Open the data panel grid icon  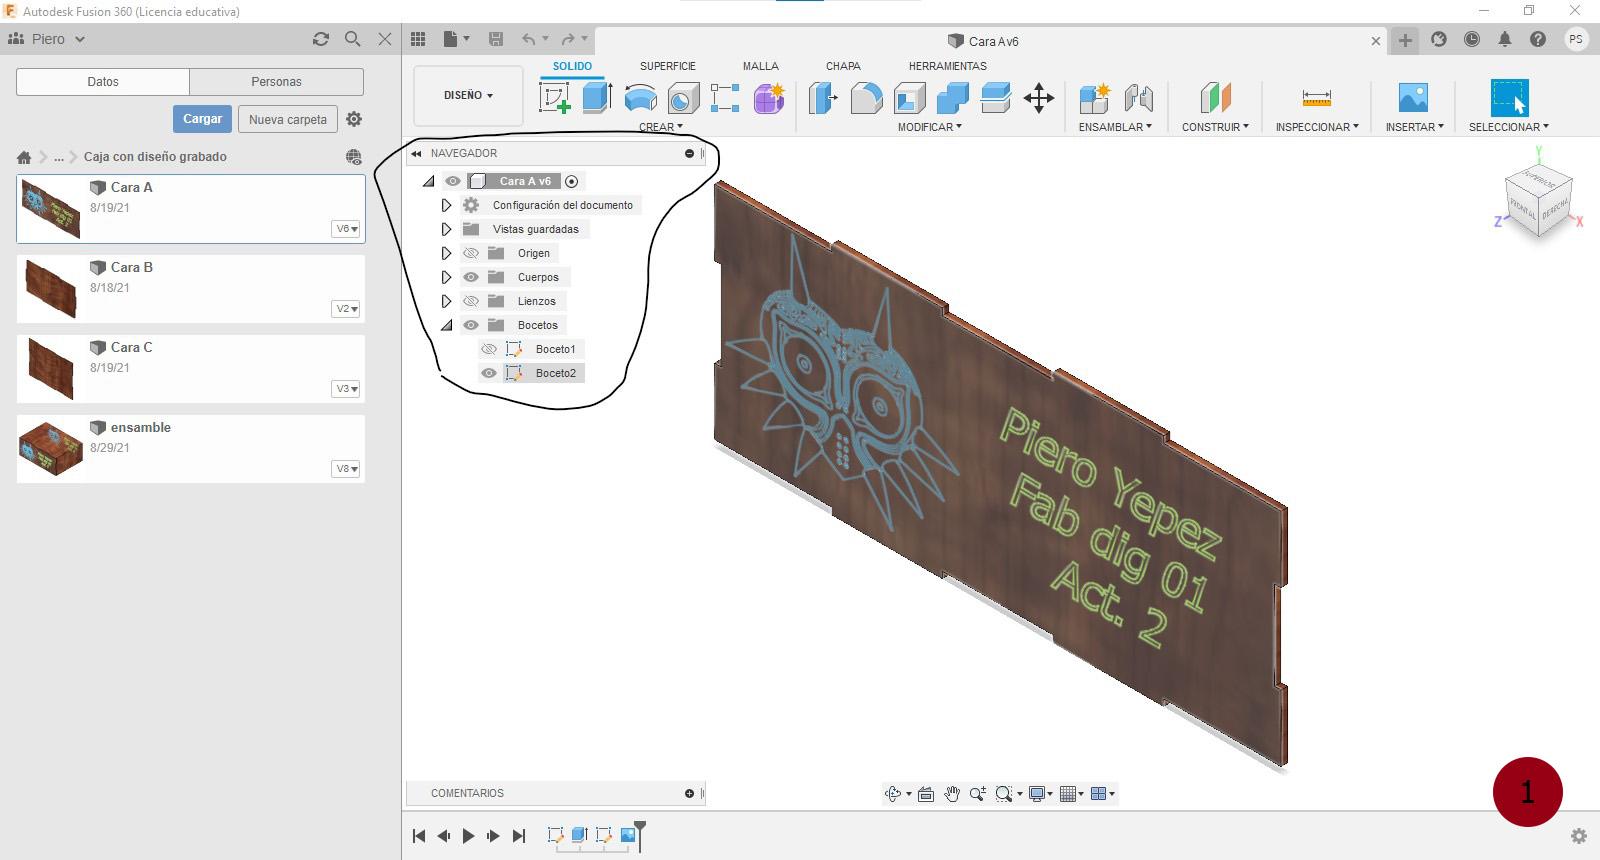tap(418, 39)
